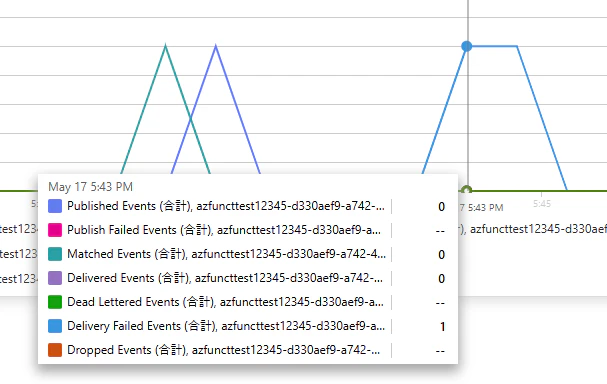Click the legend entry right of the tooltip
The image size is (607, 384).
[533, 229]
